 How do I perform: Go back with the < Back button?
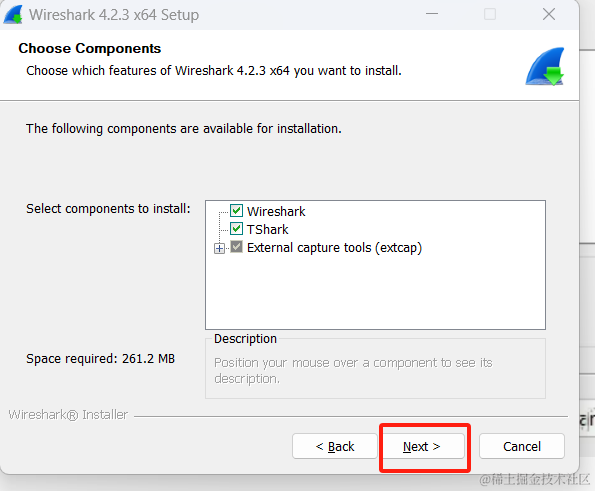335,447
